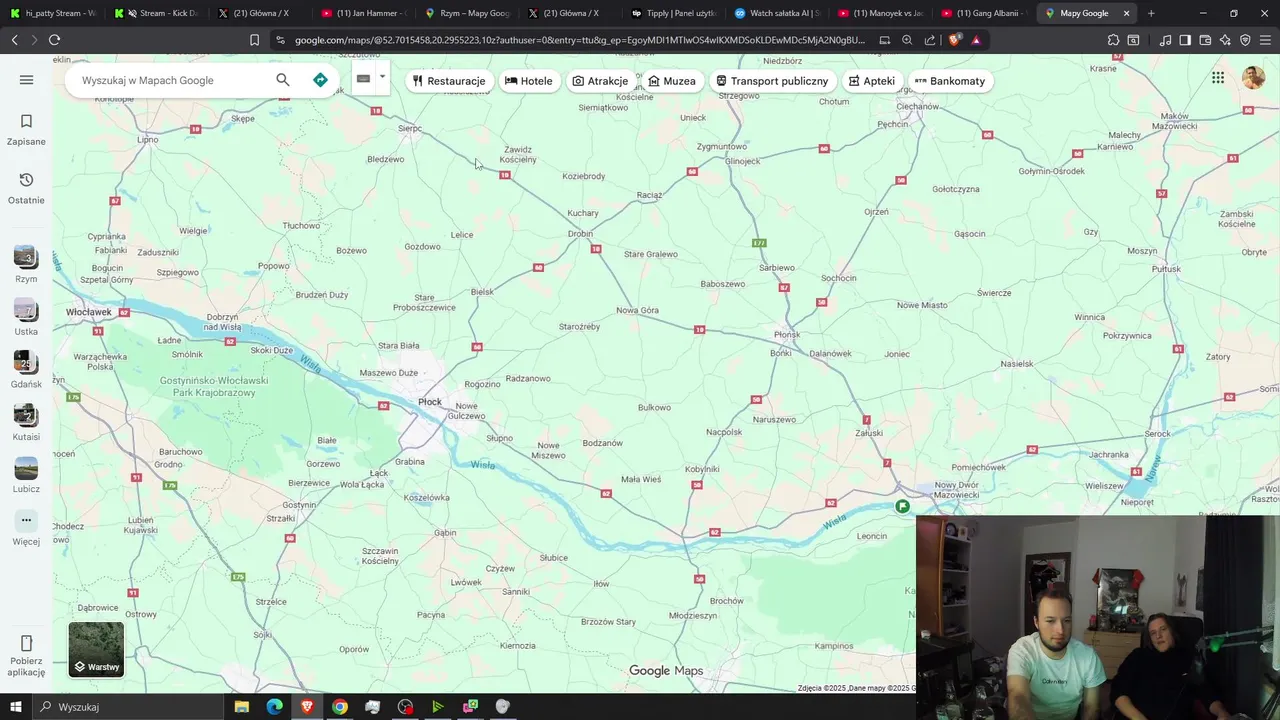Click Brave icon in taskbar
The height and width of the screenshot is (720, 1280).
pos(307,707)
